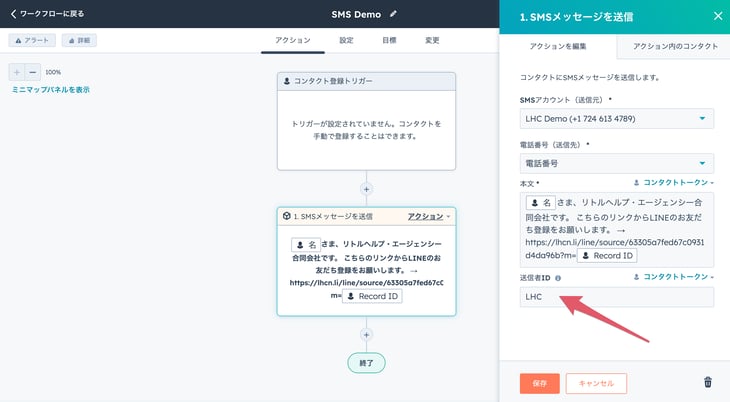Click the 終了 end node
Viewport: 730px width, 402px height.
(x=366, y=363)
